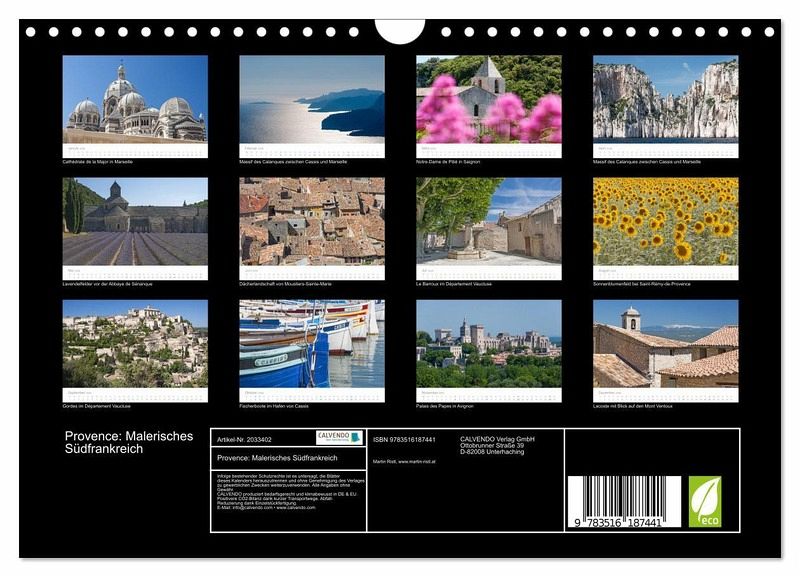Select the Le Barroux village square photo
800x577 pixels.
489,221
